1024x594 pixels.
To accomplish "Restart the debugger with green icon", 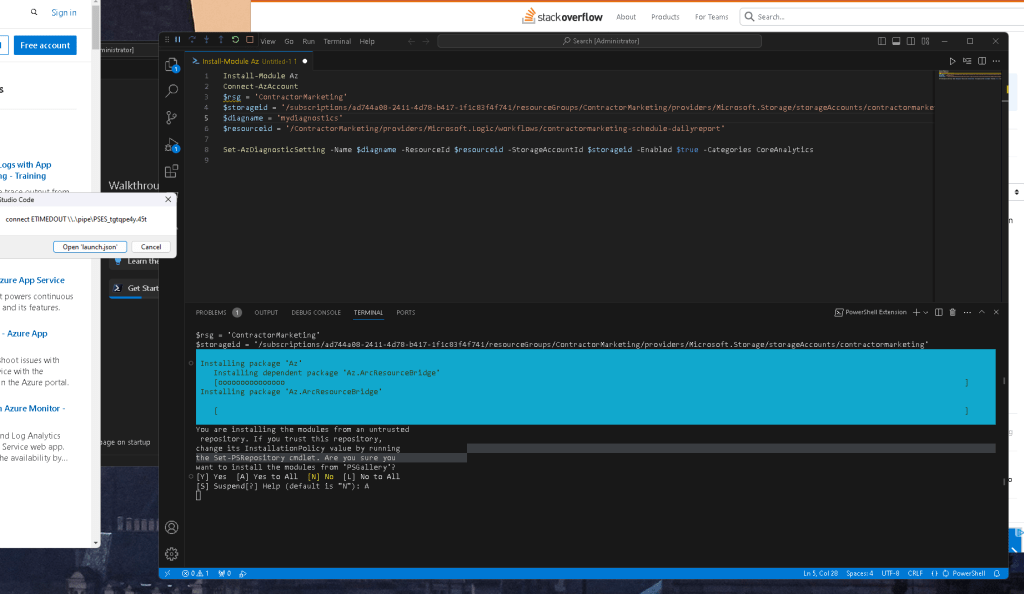I will click(x=235, y=40).
